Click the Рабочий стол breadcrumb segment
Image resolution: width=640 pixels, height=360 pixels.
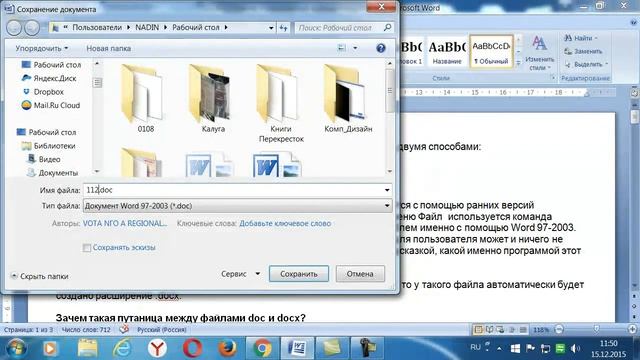tap(196, 27)
